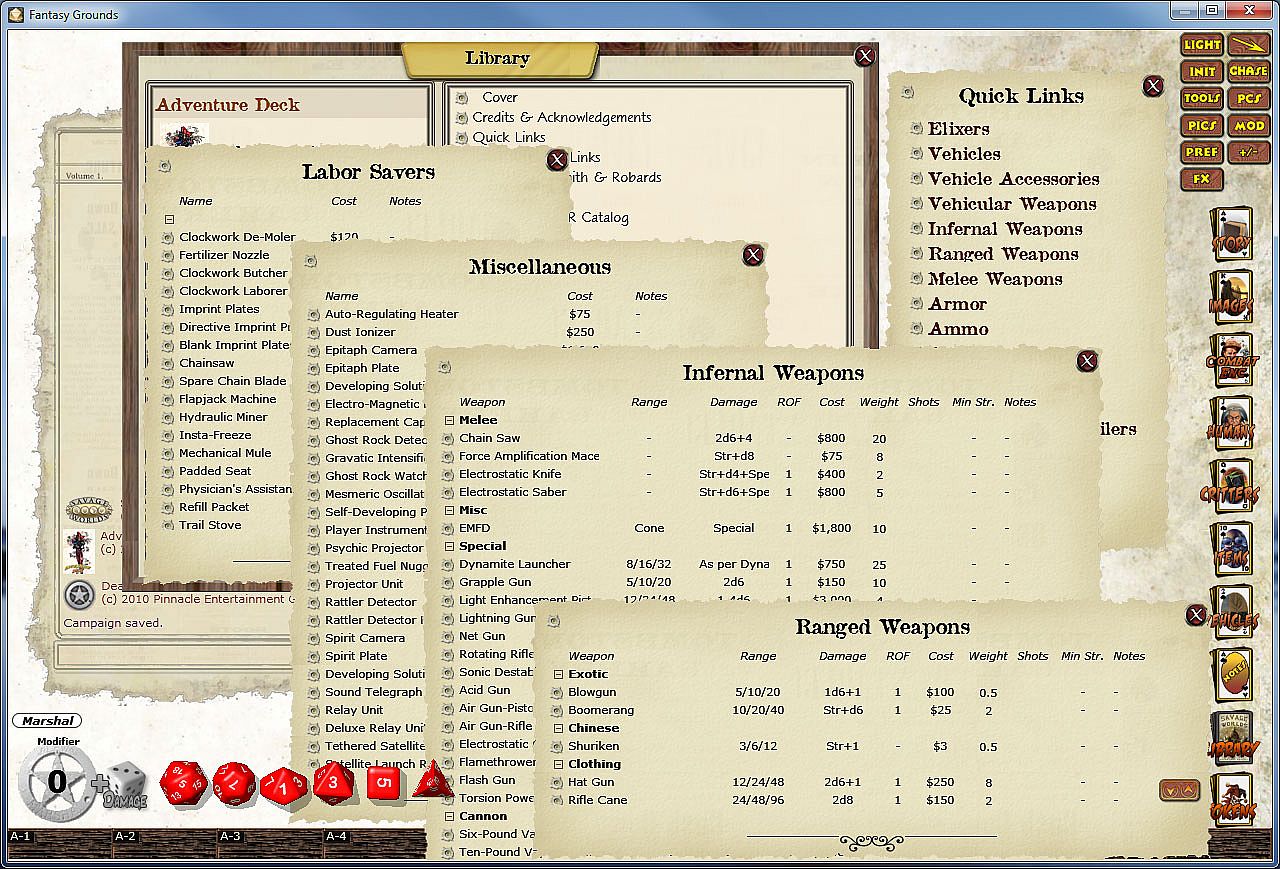Open the PICS button
The height and width of the screenshot is (869, 1280).
pyautogui.click(x=1202, y=126)
